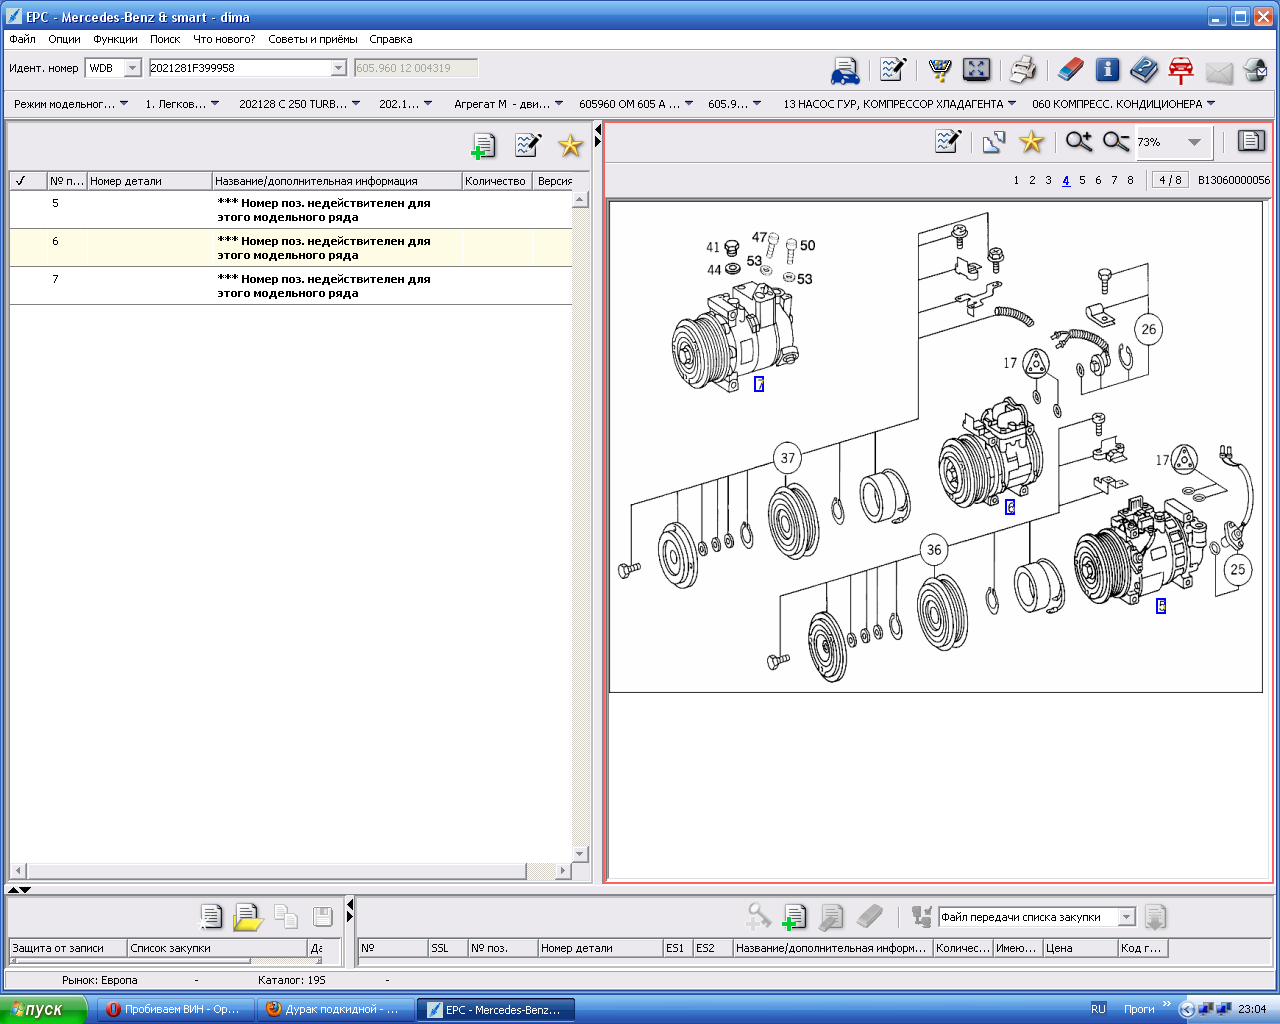
Task: Add part to list in parts panel
Action: coord(483,146)
